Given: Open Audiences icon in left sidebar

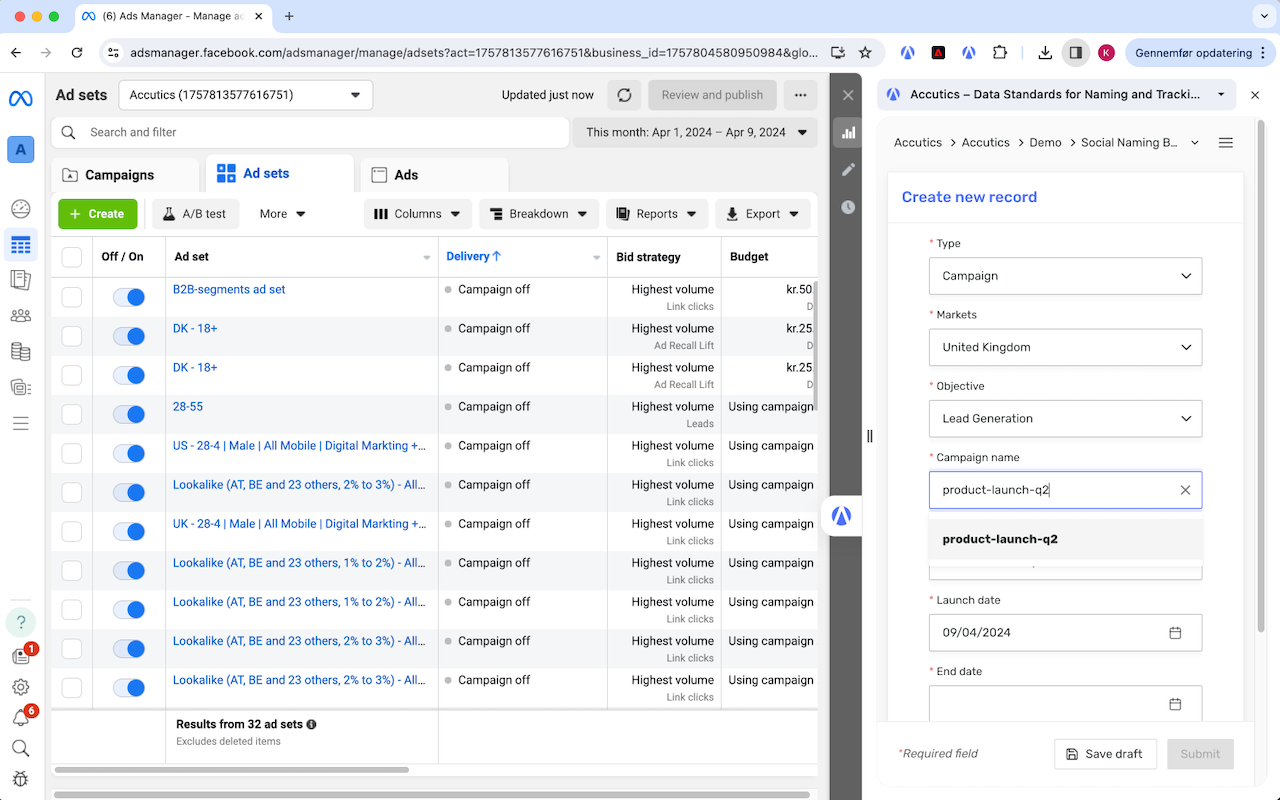Looking at the screenshot, I should [21, 316].
